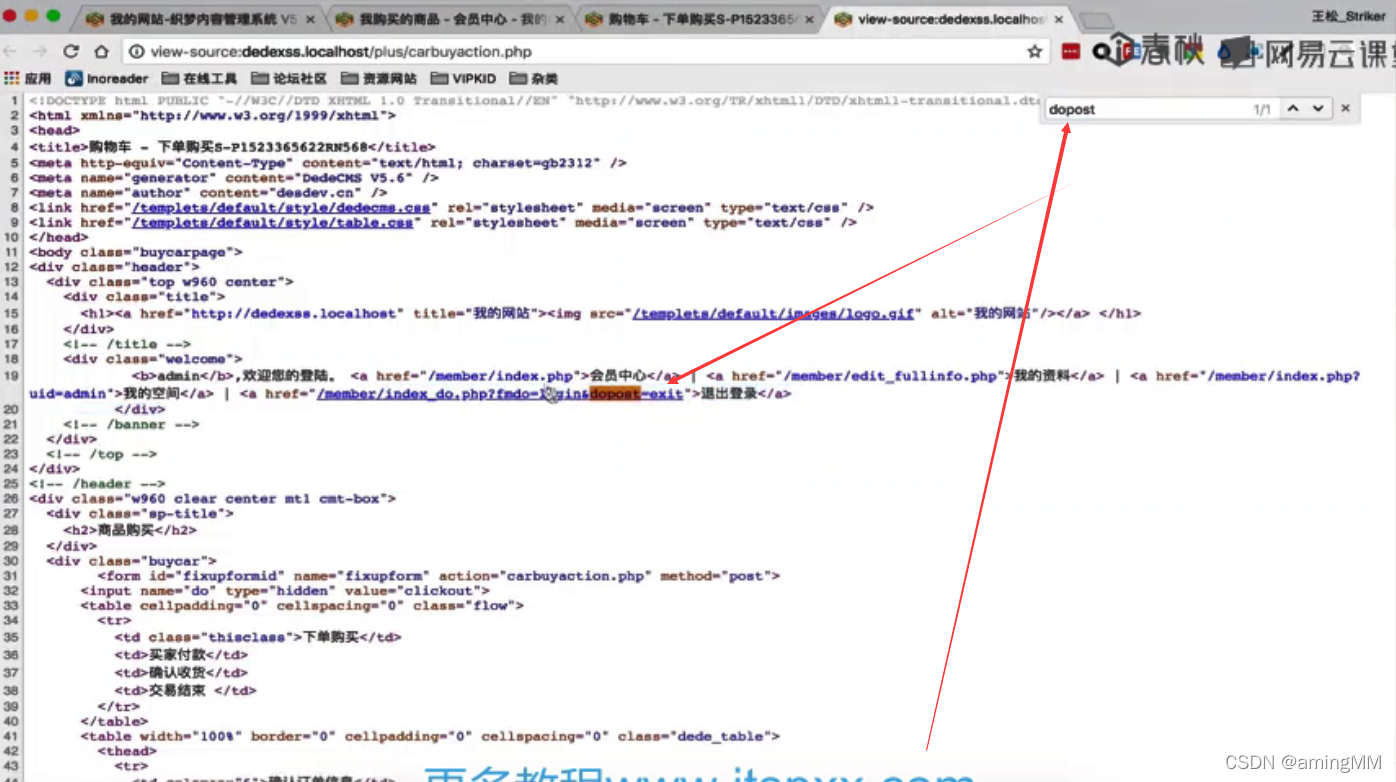Click the DedeCMS V5.6 generator meta line
Screen dimensions: 1396x782
pos(234,178)
